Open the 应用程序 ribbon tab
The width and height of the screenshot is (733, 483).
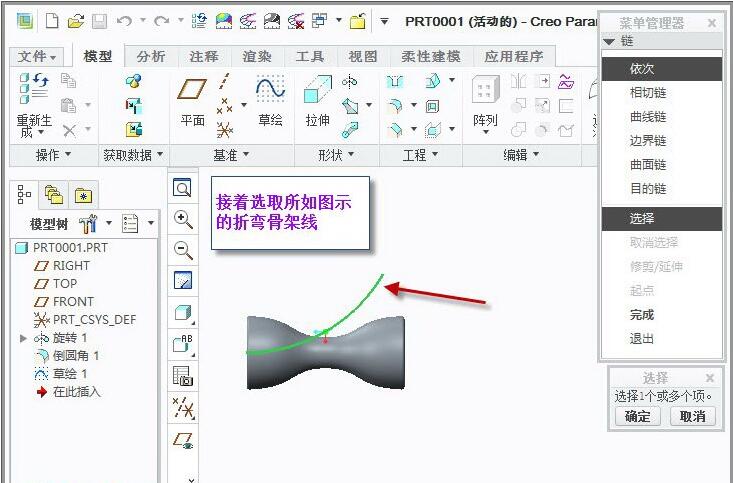(514, 56)
